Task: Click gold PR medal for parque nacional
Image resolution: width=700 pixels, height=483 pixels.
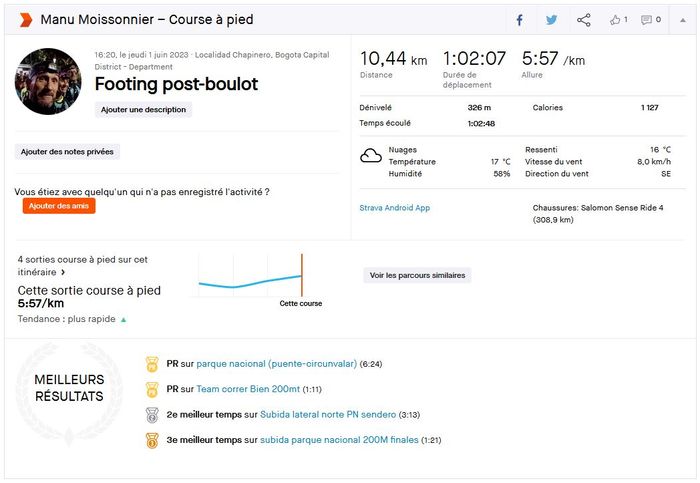Action: coord(152,364)
